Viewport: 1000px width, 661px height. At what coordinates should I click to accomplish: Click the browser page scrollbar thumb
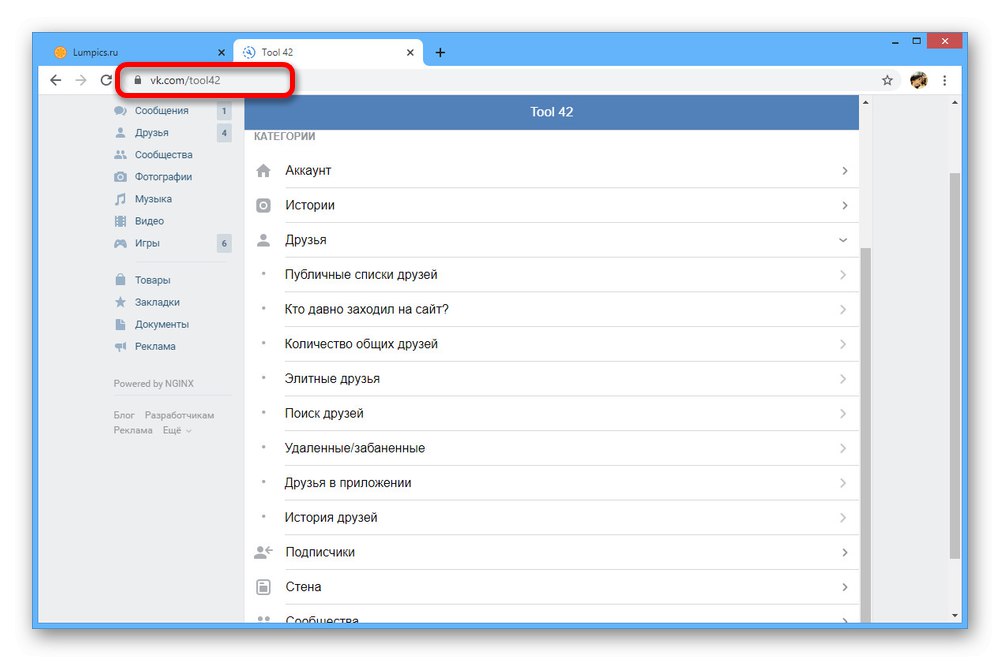[955, 366]
